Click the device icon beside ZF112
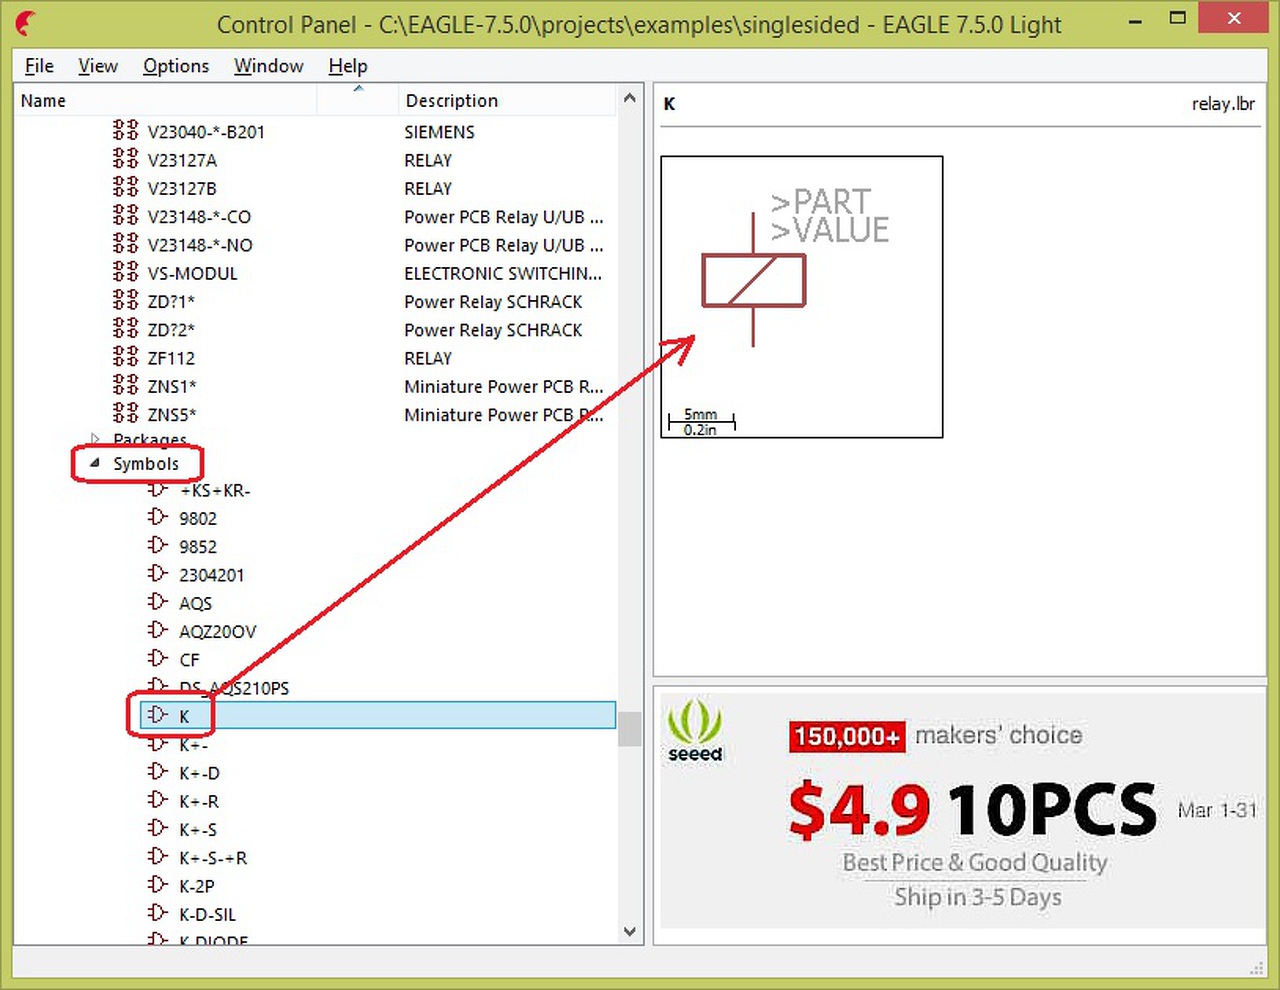The width and height of the screenshot is (1280, 990). point(125,357)
